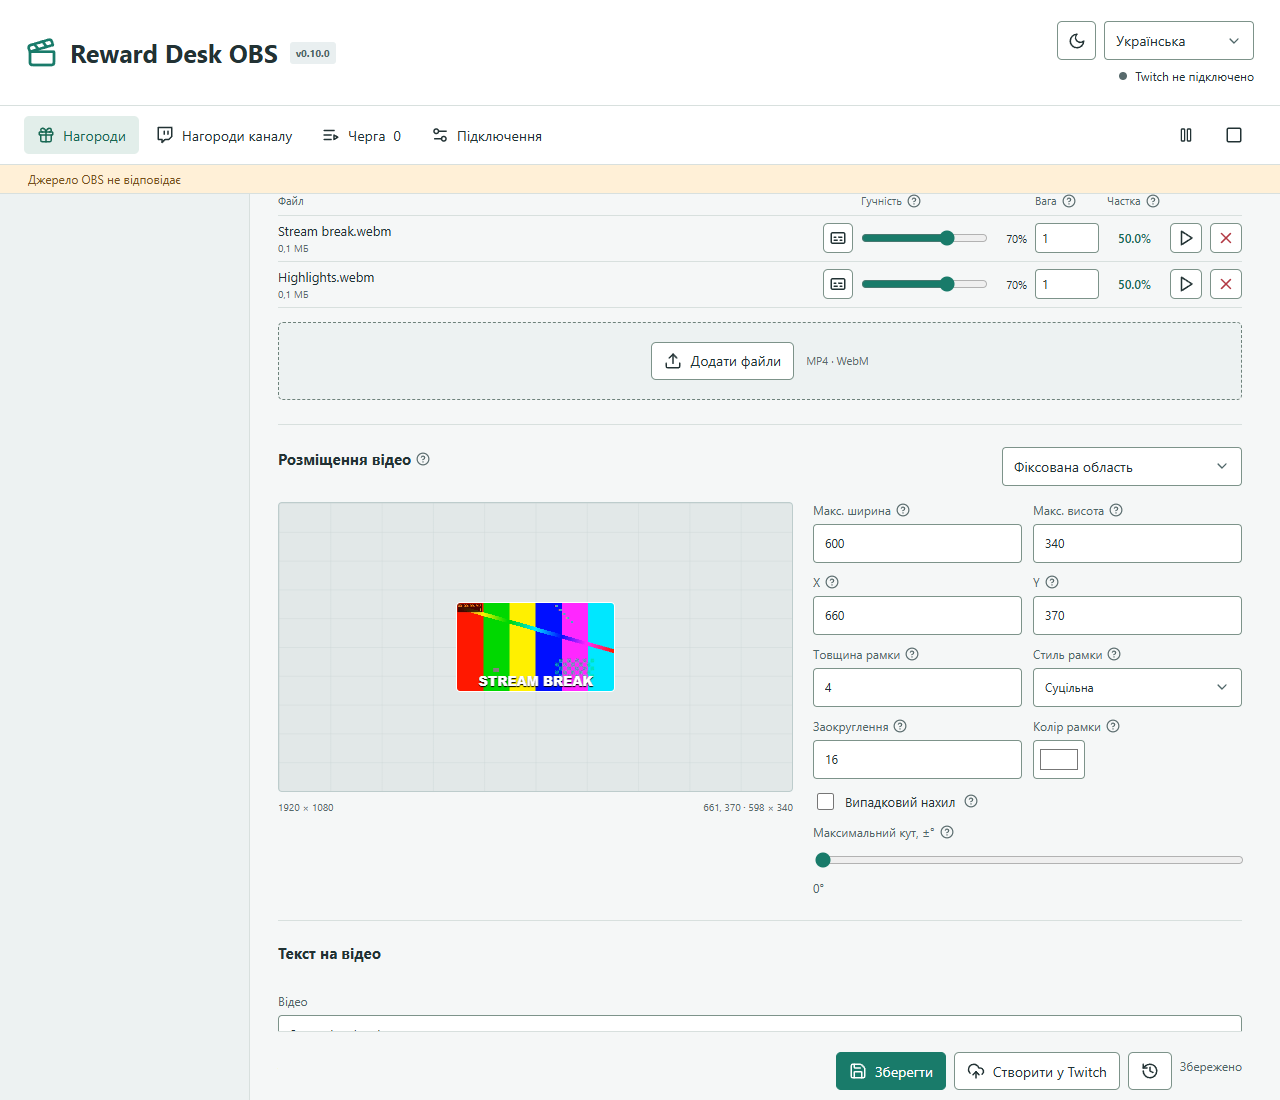Preview play Highlights.webm
The height and width of the screenshot is (1100, 1280).
(x=1186, y=284)
